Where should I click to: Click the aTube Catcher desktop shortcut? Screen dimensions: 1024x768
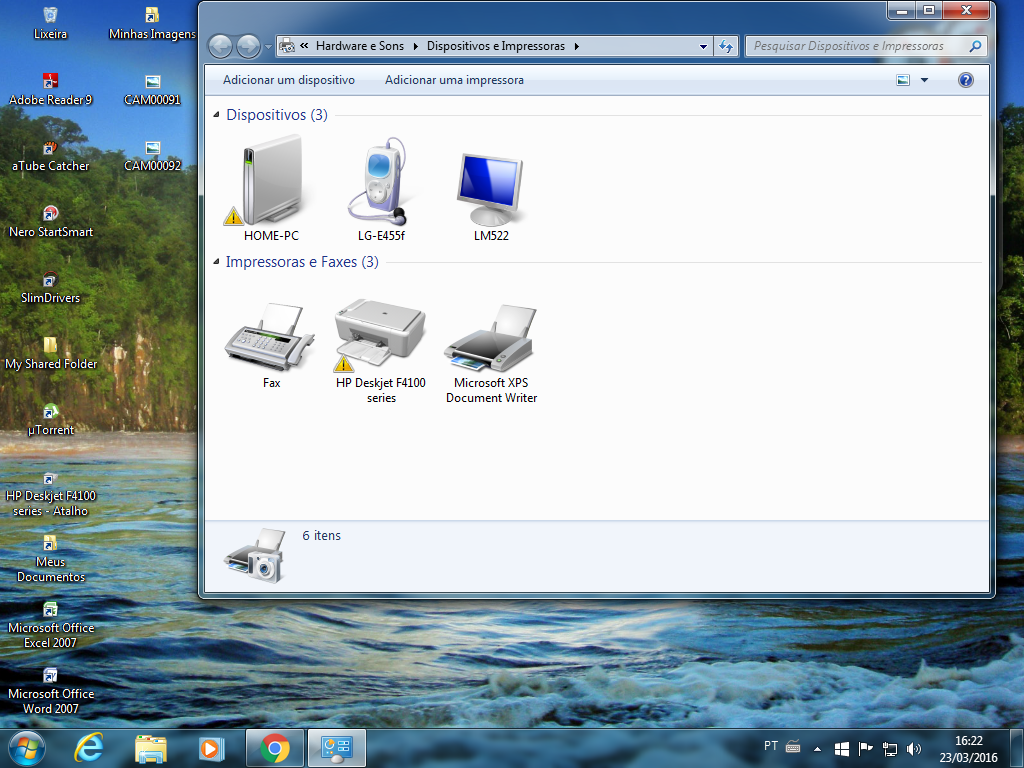(50, 155)
